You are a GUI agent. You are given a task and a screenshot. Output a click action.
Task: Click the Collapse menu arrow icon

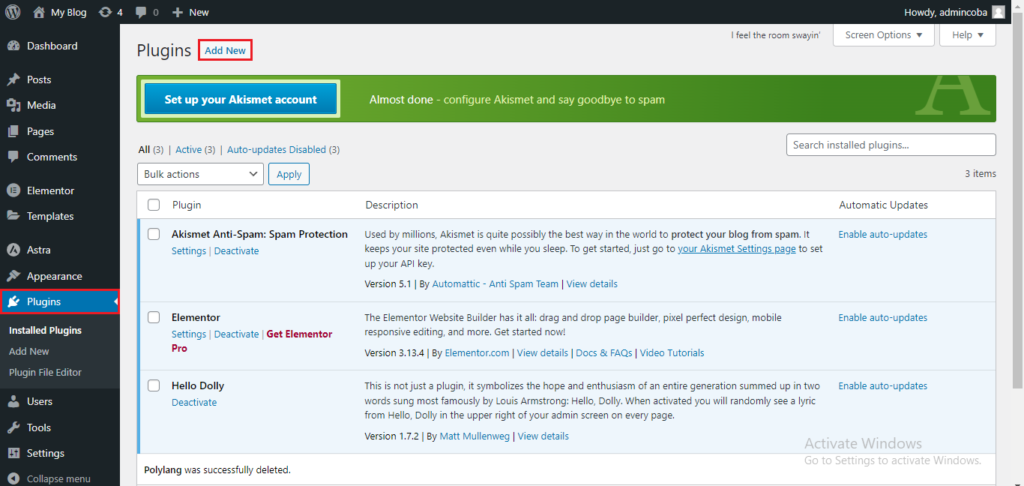[13, 479]
